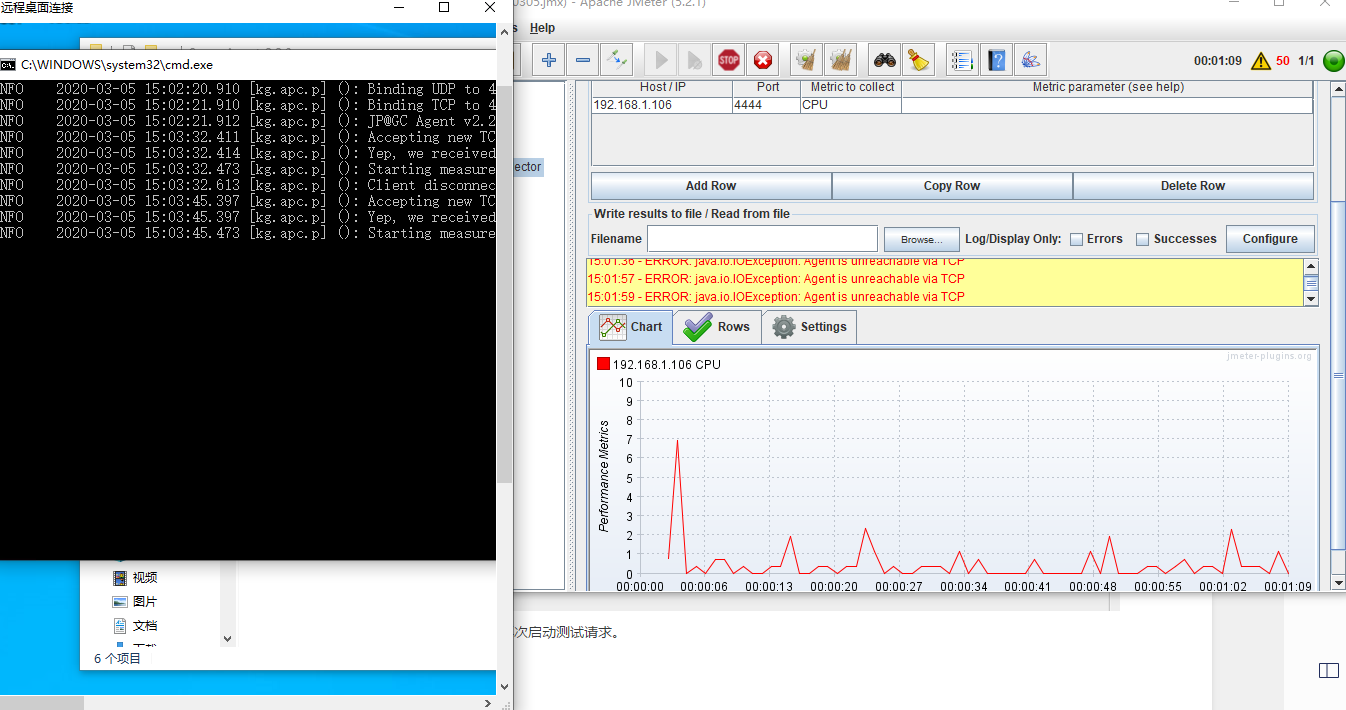Switch to the Rows tab
The height and width of the screenshot is (710, 1346).
[717, 327]
